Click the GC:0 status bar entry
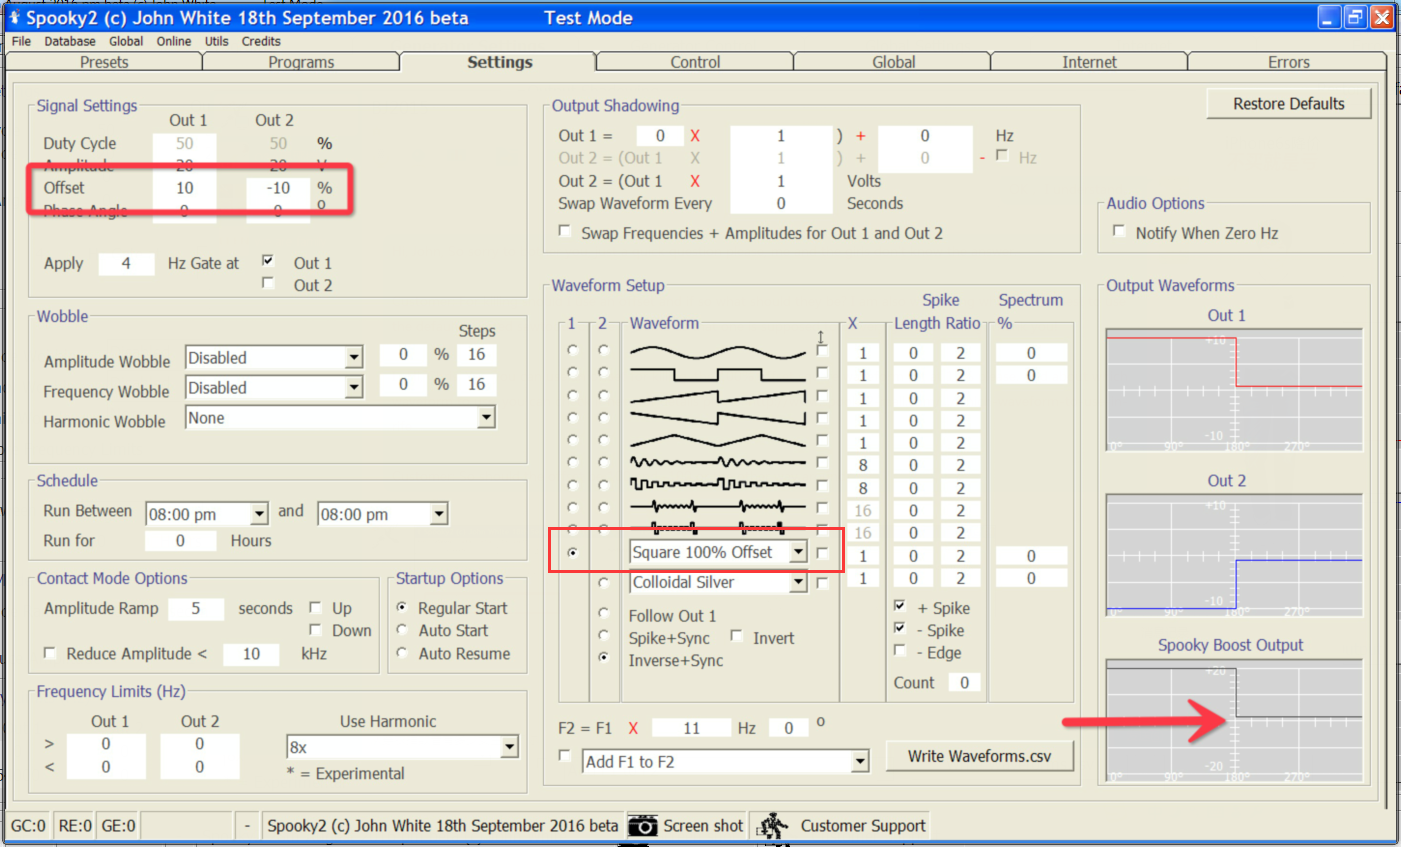1401x847 pixels. point(28,826)
